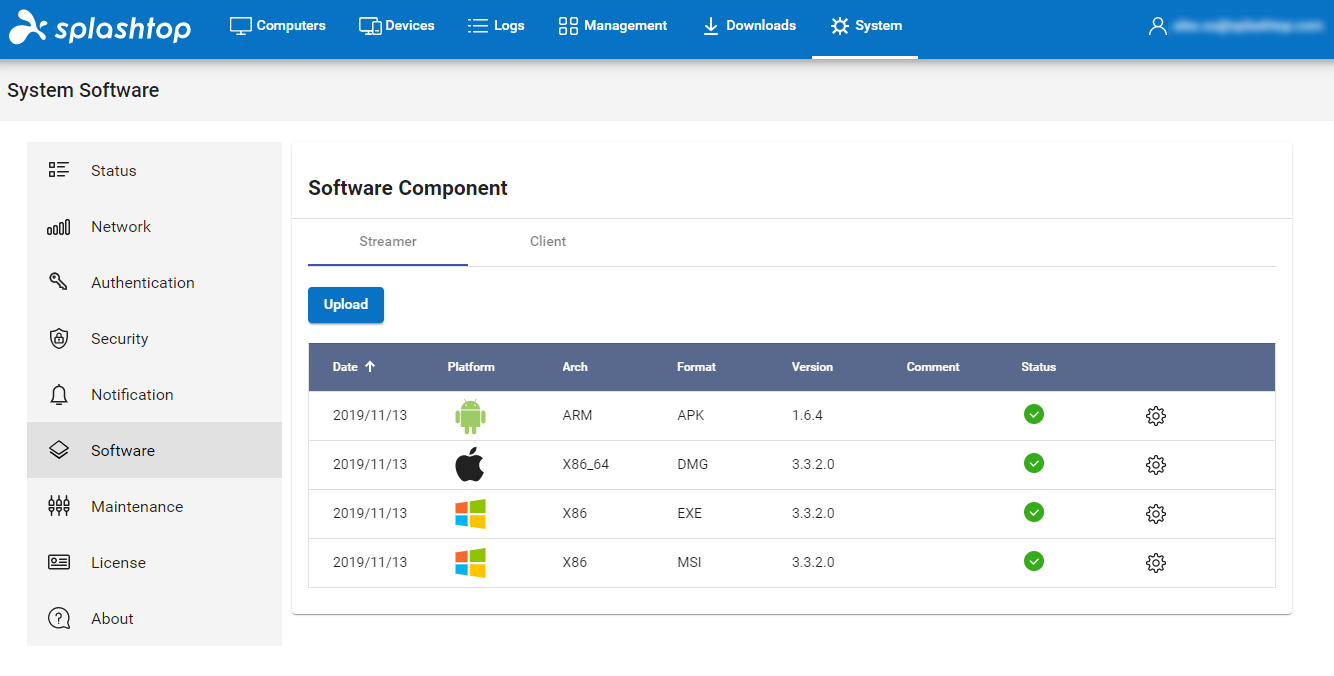Click the Android platform icon
The image size is (1334, 676).
(470, 416)
